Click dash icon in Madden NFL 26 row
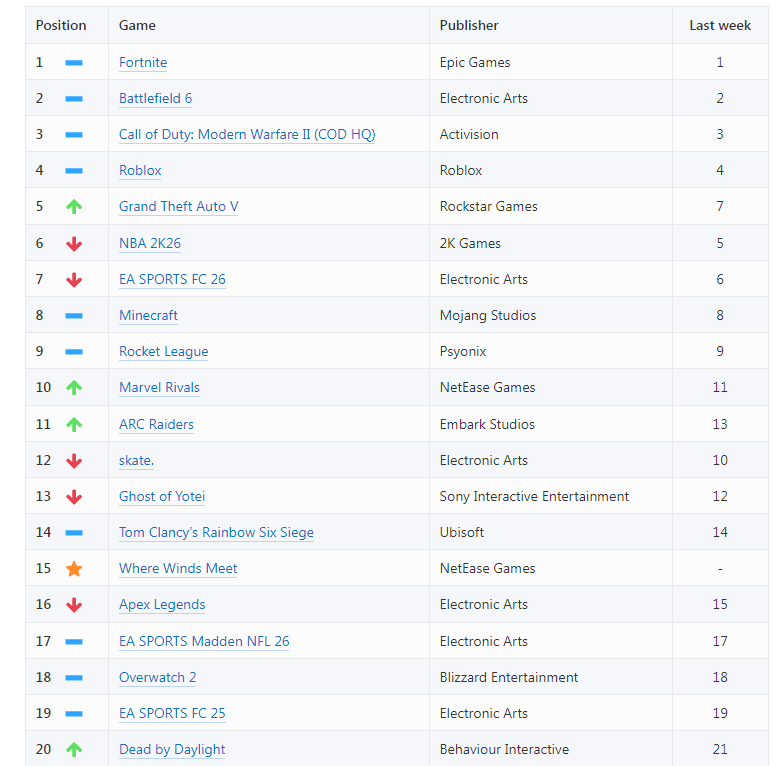Screen dimensions: 780x766 [x=74, y=642]
